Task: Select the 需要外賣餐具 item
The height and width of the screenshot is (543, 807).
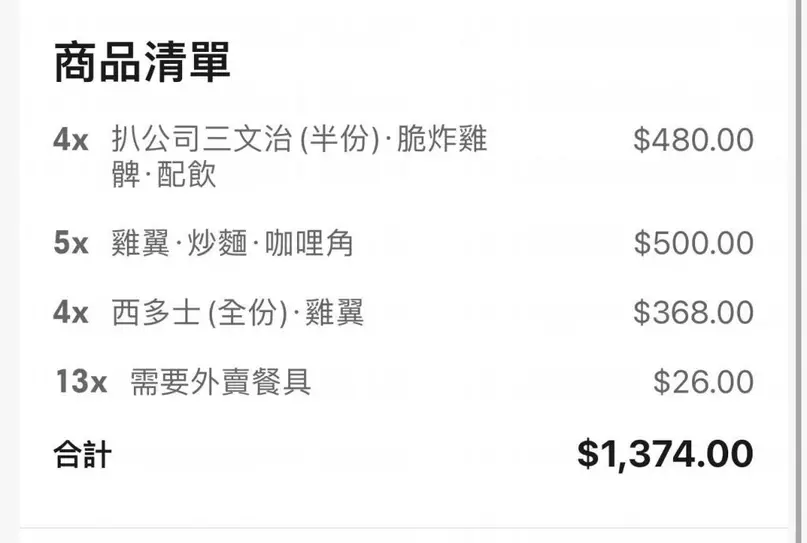Action: click(220, 382)
